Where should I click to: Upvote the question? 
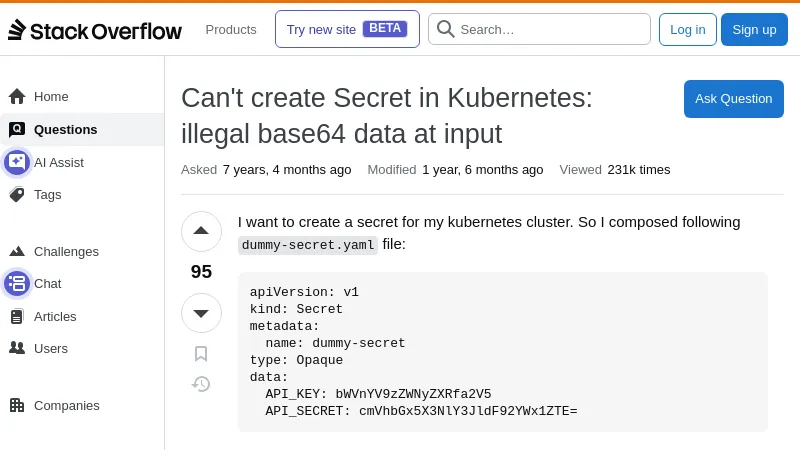point(201,231)
